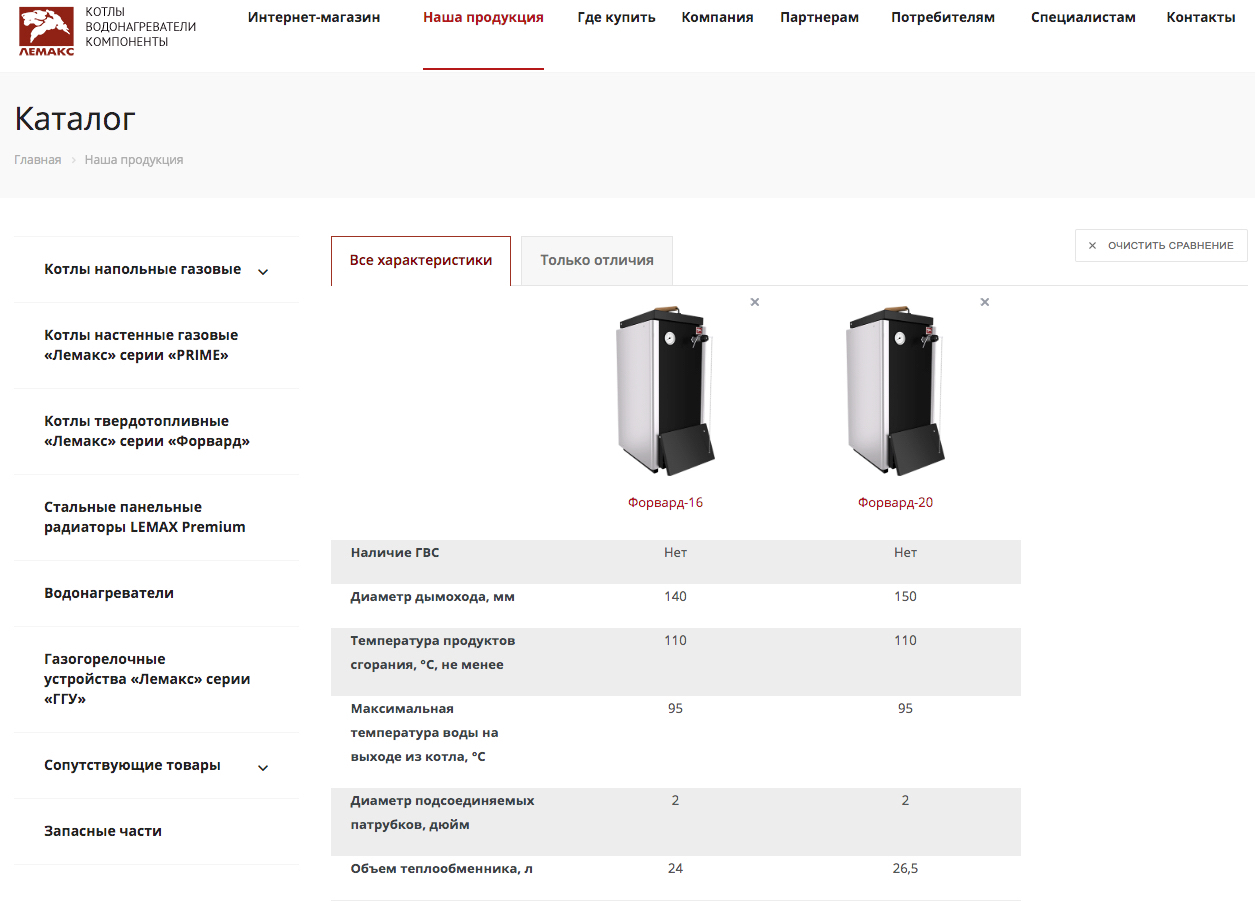The width and height of the screenshot is (1255, 901).
Task: Click the Каталог page heading
Action: [75, 119]
